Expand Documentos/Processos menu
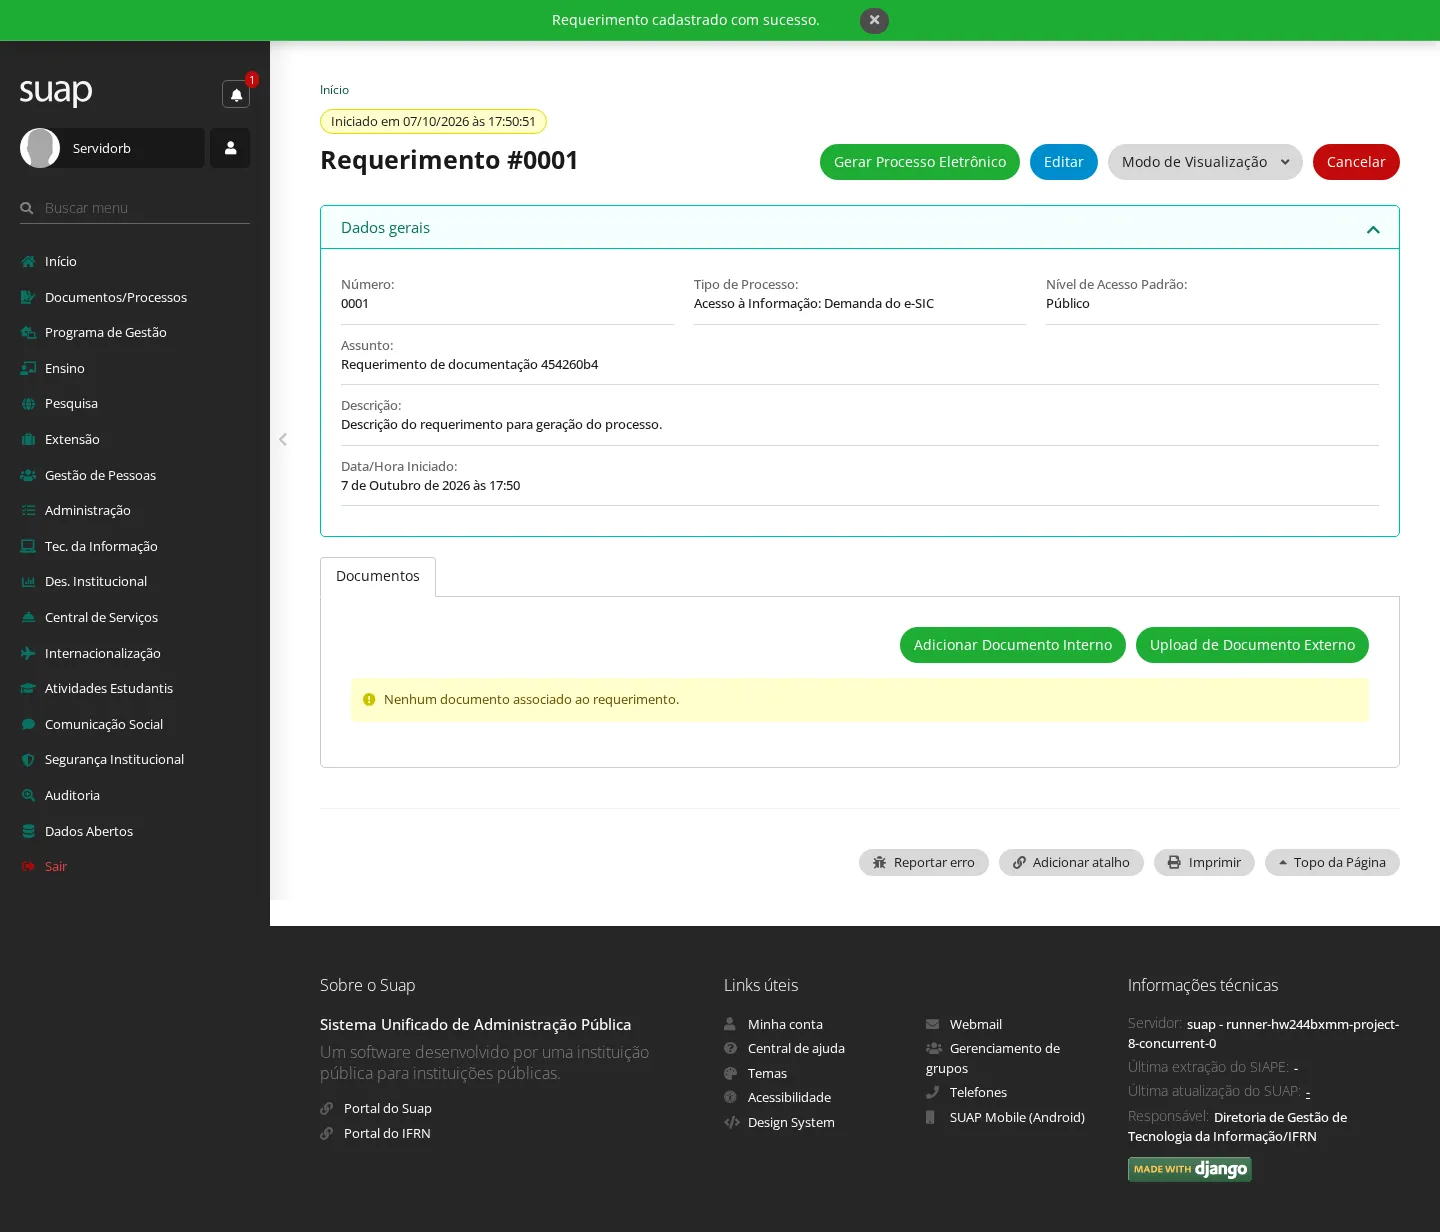The height and width of the screenshot is (1232, 1440). click(116, 297)
